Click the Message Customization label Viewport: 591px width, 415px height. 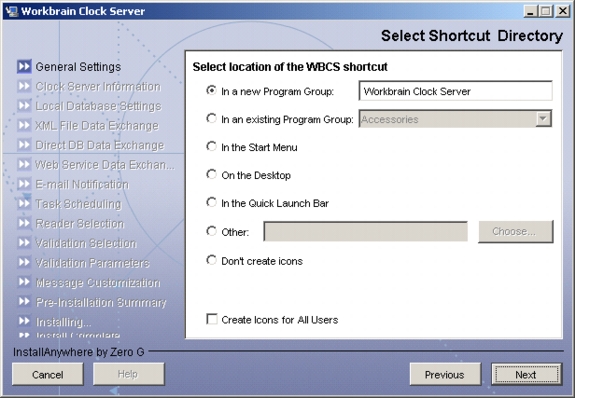click(x=98, y=283)
